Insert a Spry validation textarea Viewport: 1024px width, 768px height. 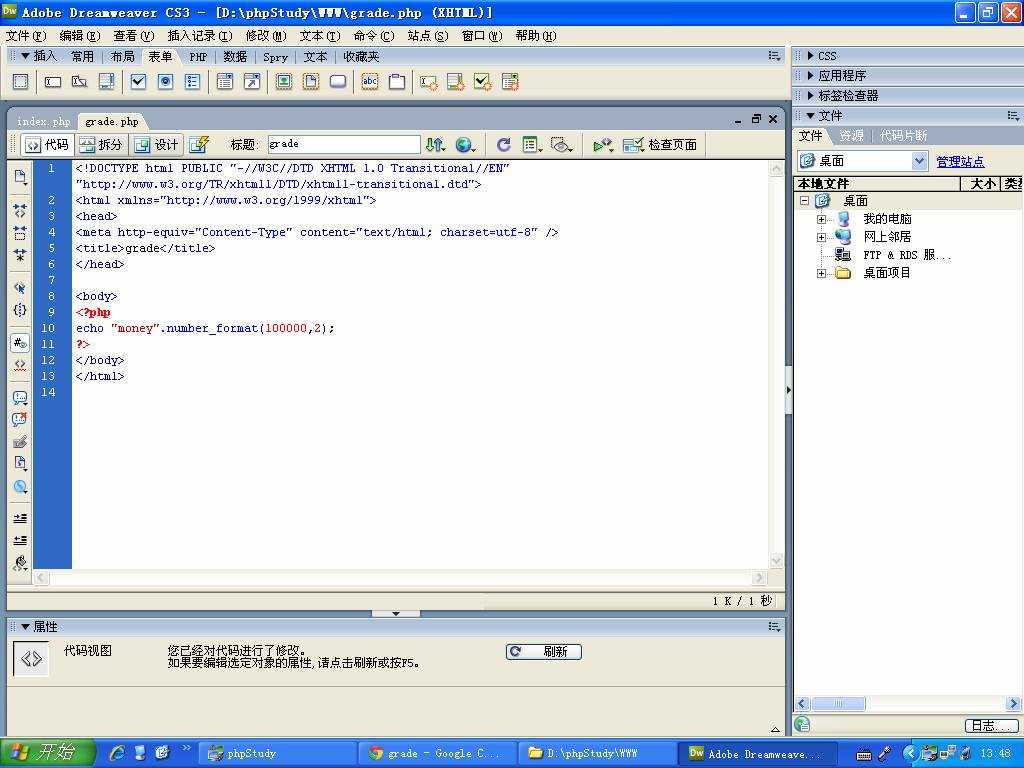456,82
